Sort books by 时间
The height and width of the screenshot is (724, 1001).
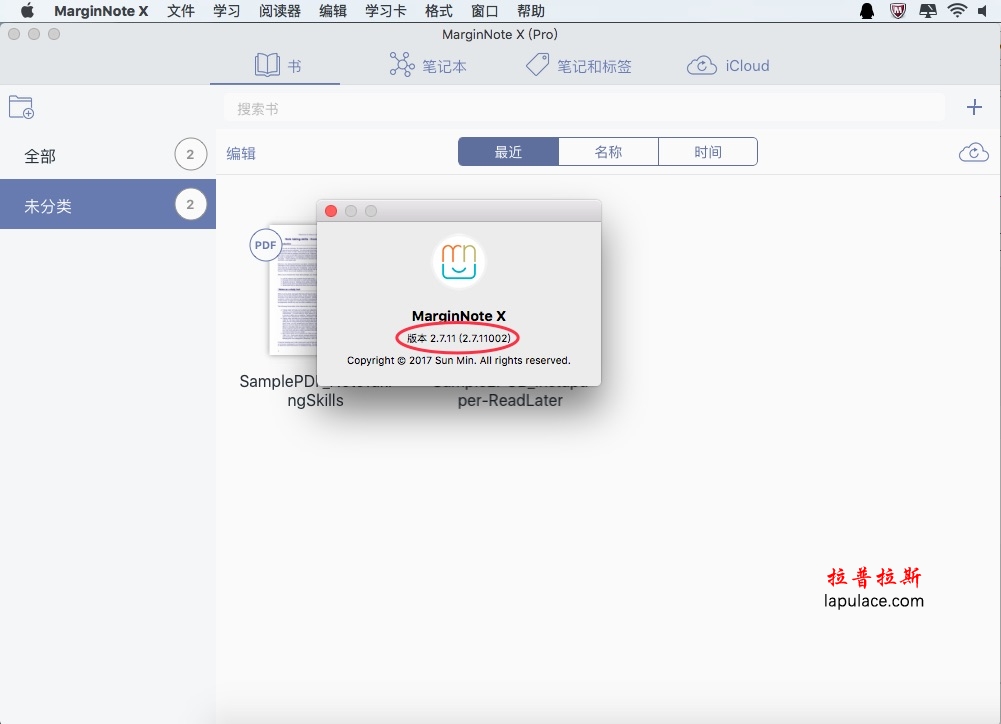[x=707, y=152]
